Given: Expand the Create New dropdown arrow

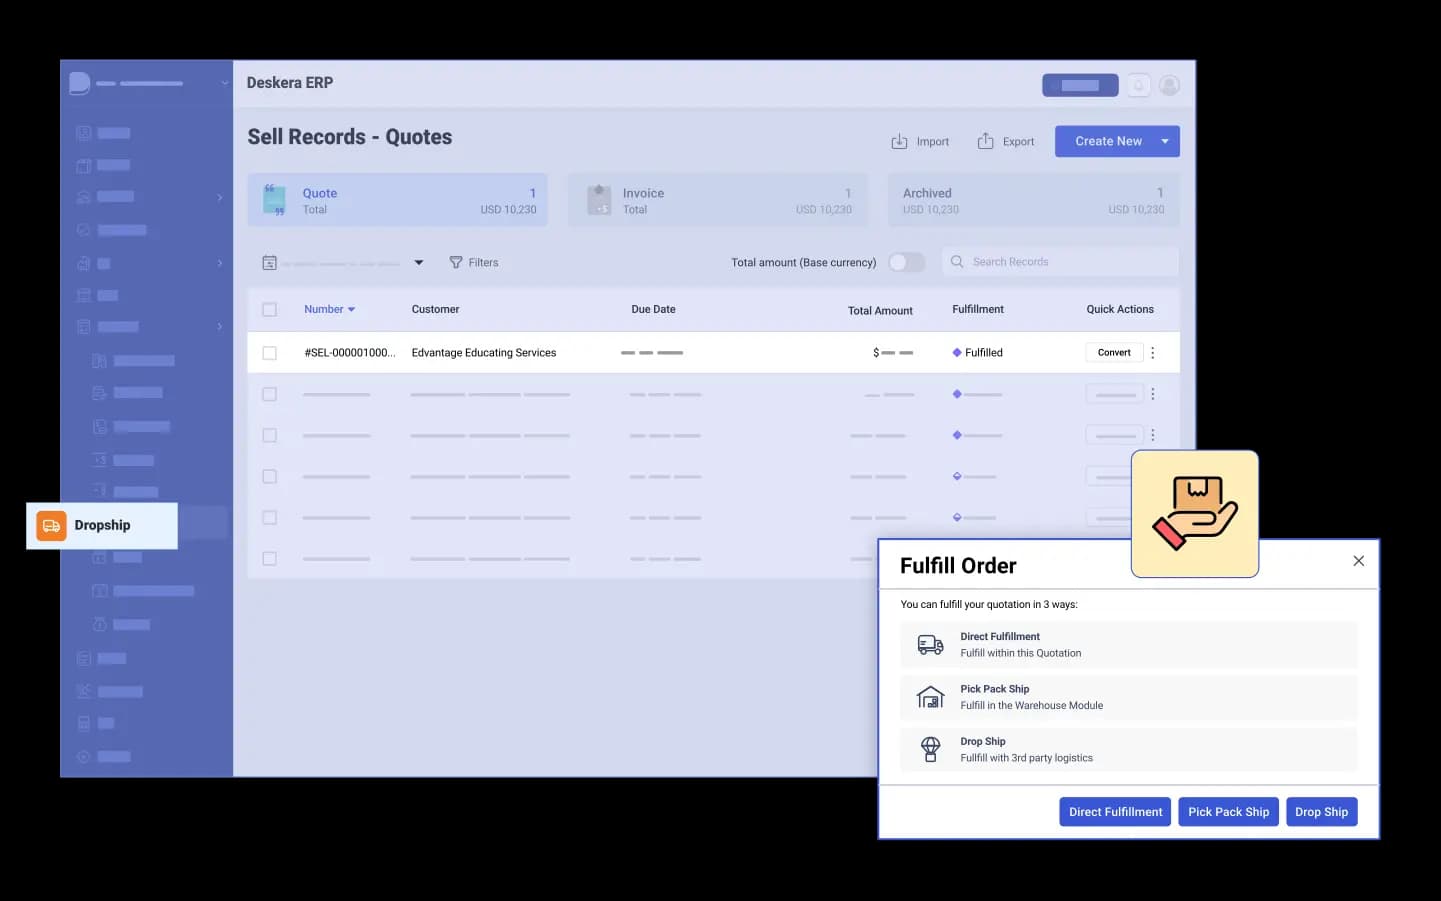Looking at the screenshot, I should (x=1165, y=142).
